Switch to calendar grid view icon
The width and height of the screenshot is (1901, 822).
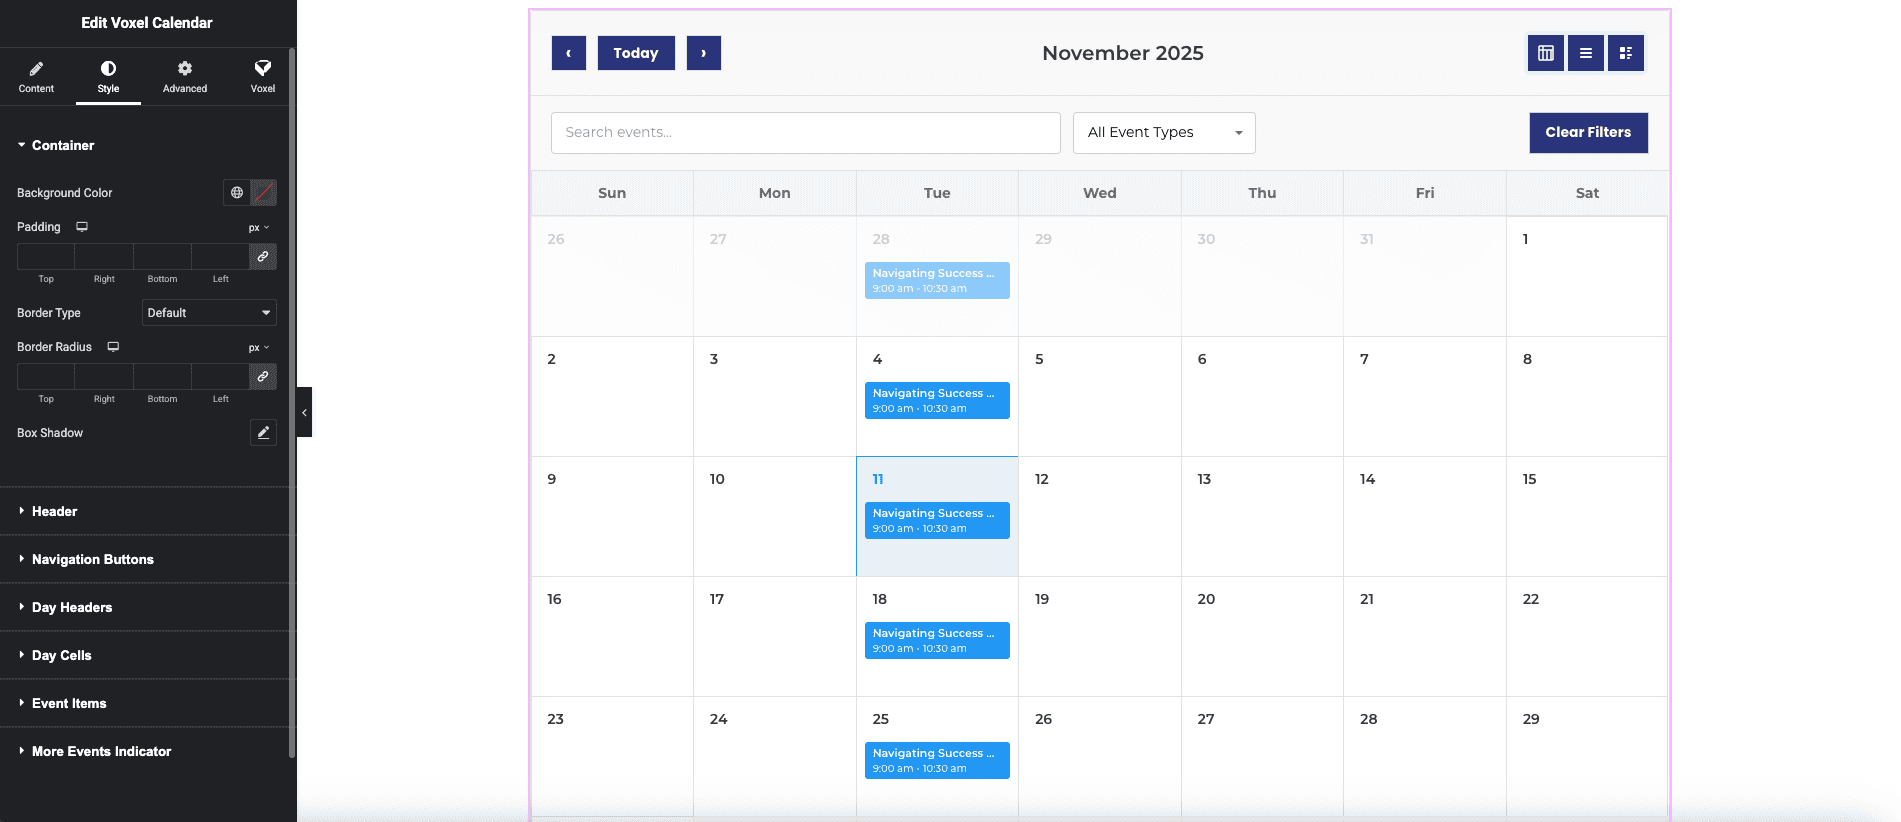1545,53
